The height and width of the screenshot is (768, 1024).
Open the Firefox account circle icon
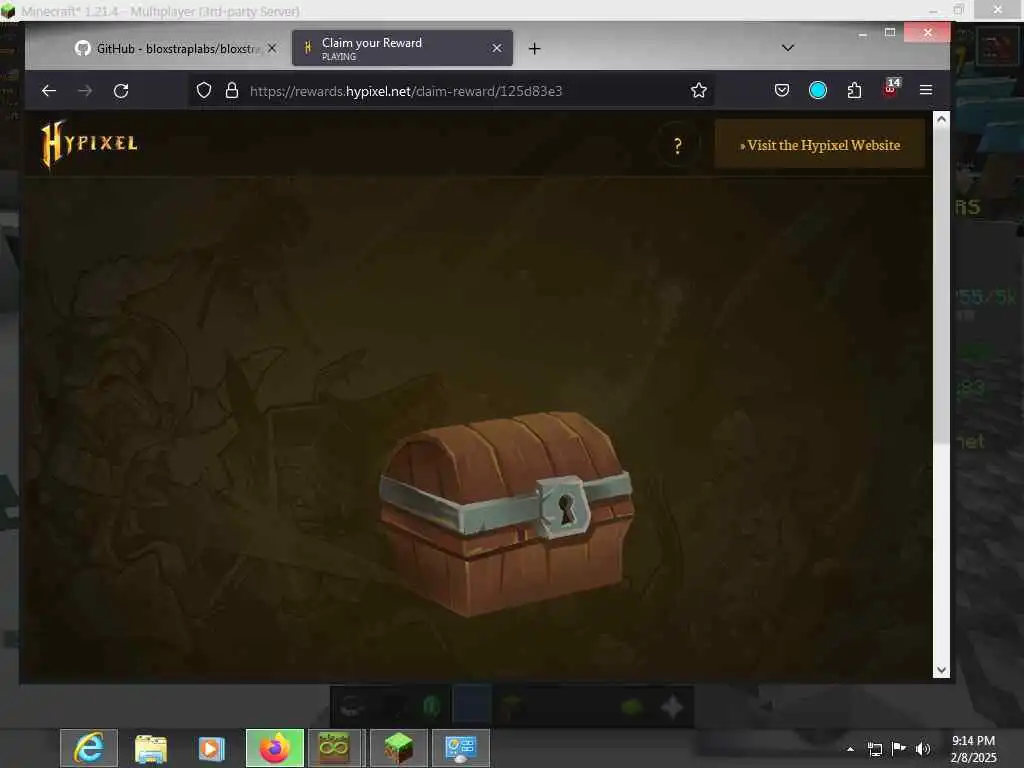(818, 90)
